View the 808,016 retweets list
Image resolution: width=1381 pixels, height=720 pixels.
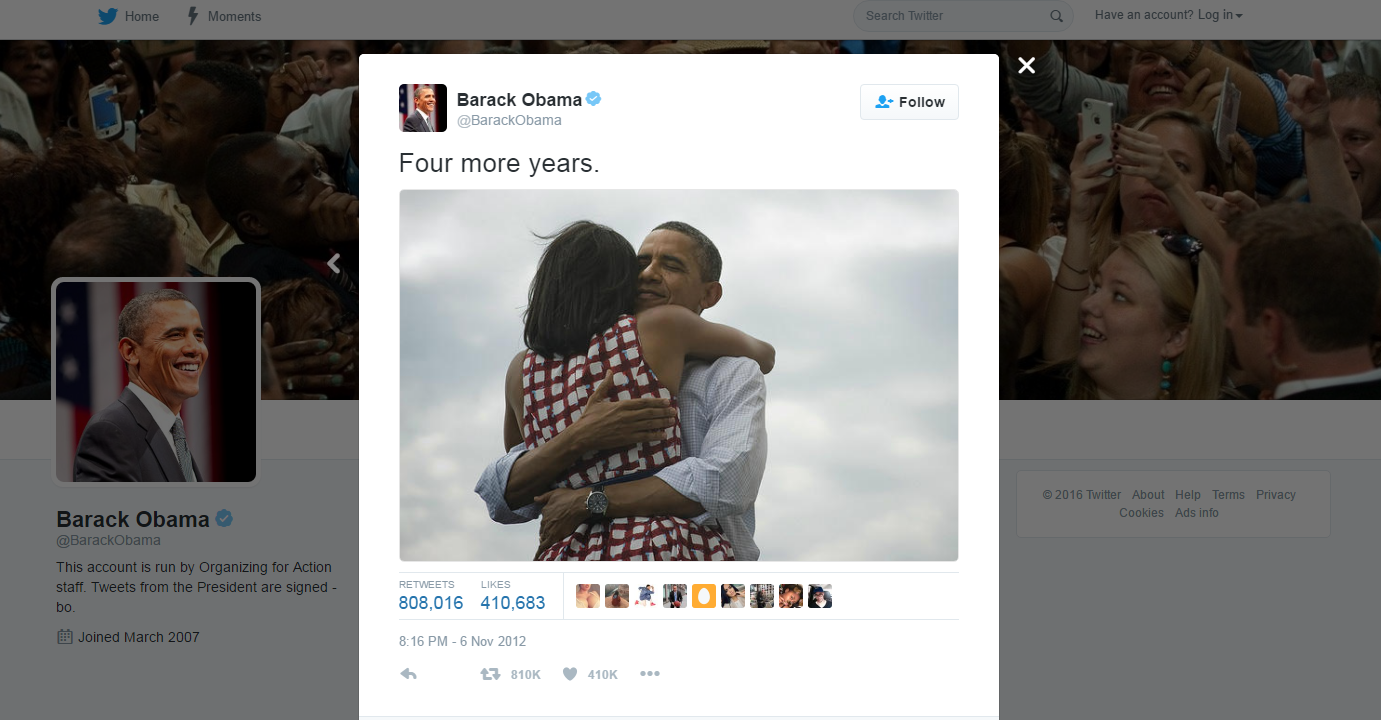point(431,602)
